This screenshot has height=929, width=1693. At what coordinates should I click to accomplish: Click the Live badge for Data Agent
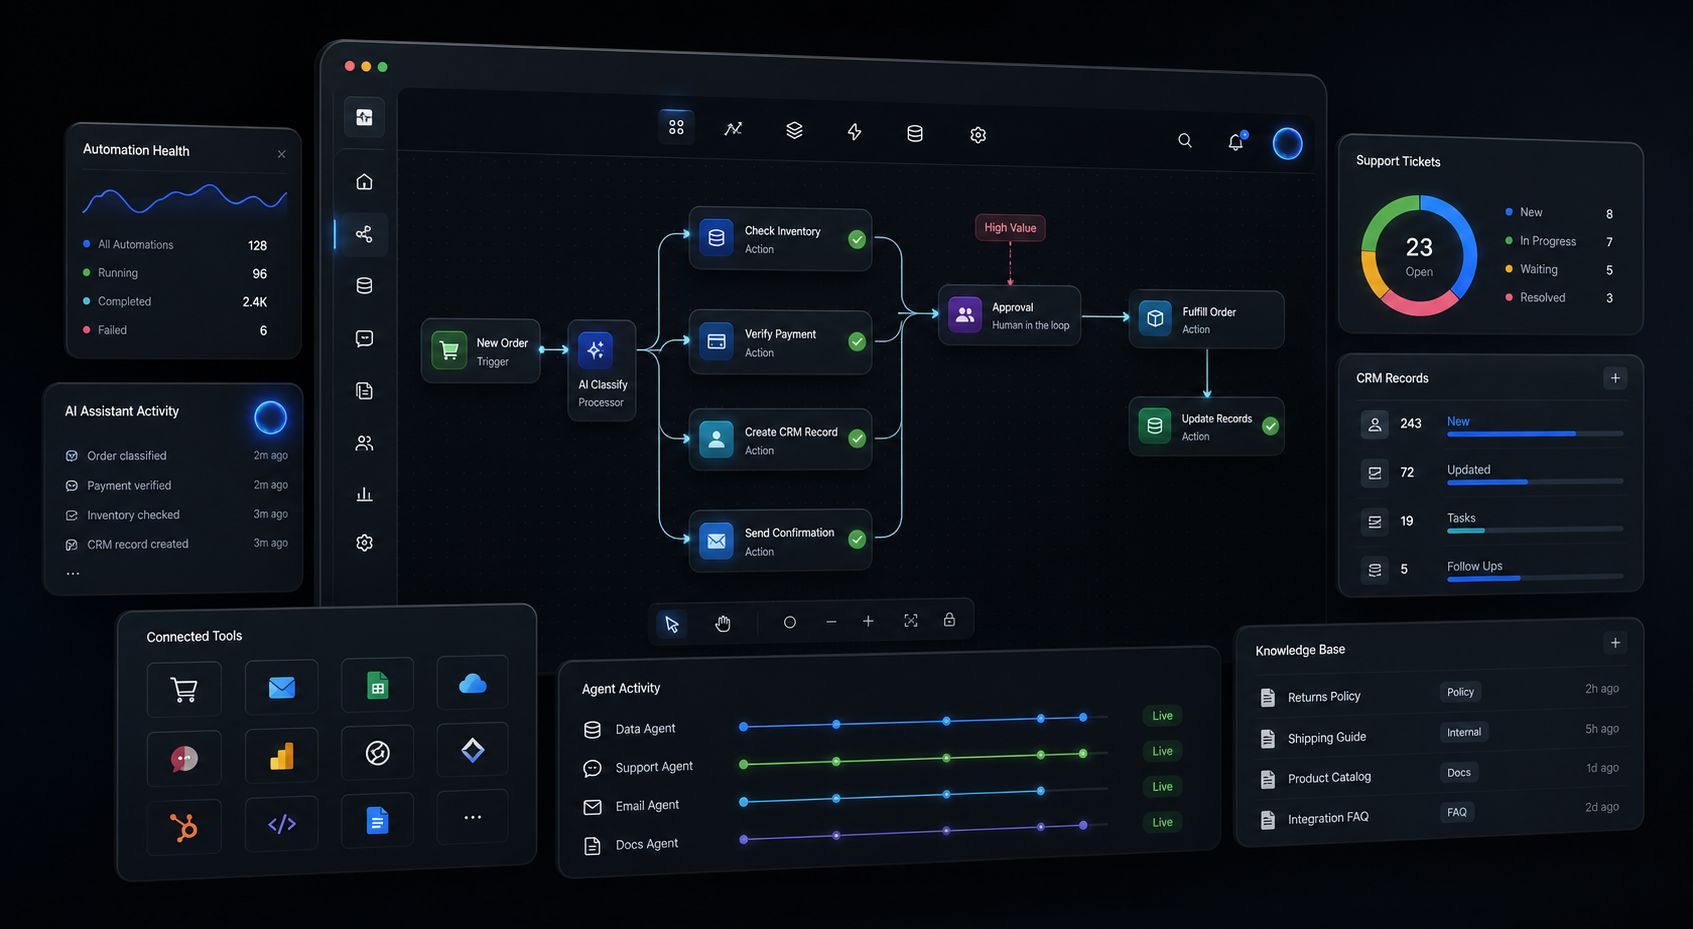(1162, 716)
